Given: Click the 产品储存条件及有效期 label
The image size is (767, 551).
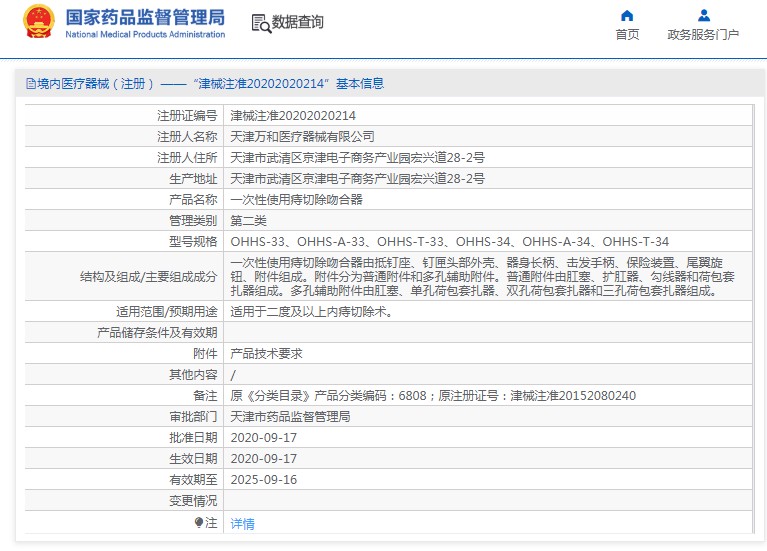Looking at the screenshot, I should pyautogui.click(x=157, y=333).
